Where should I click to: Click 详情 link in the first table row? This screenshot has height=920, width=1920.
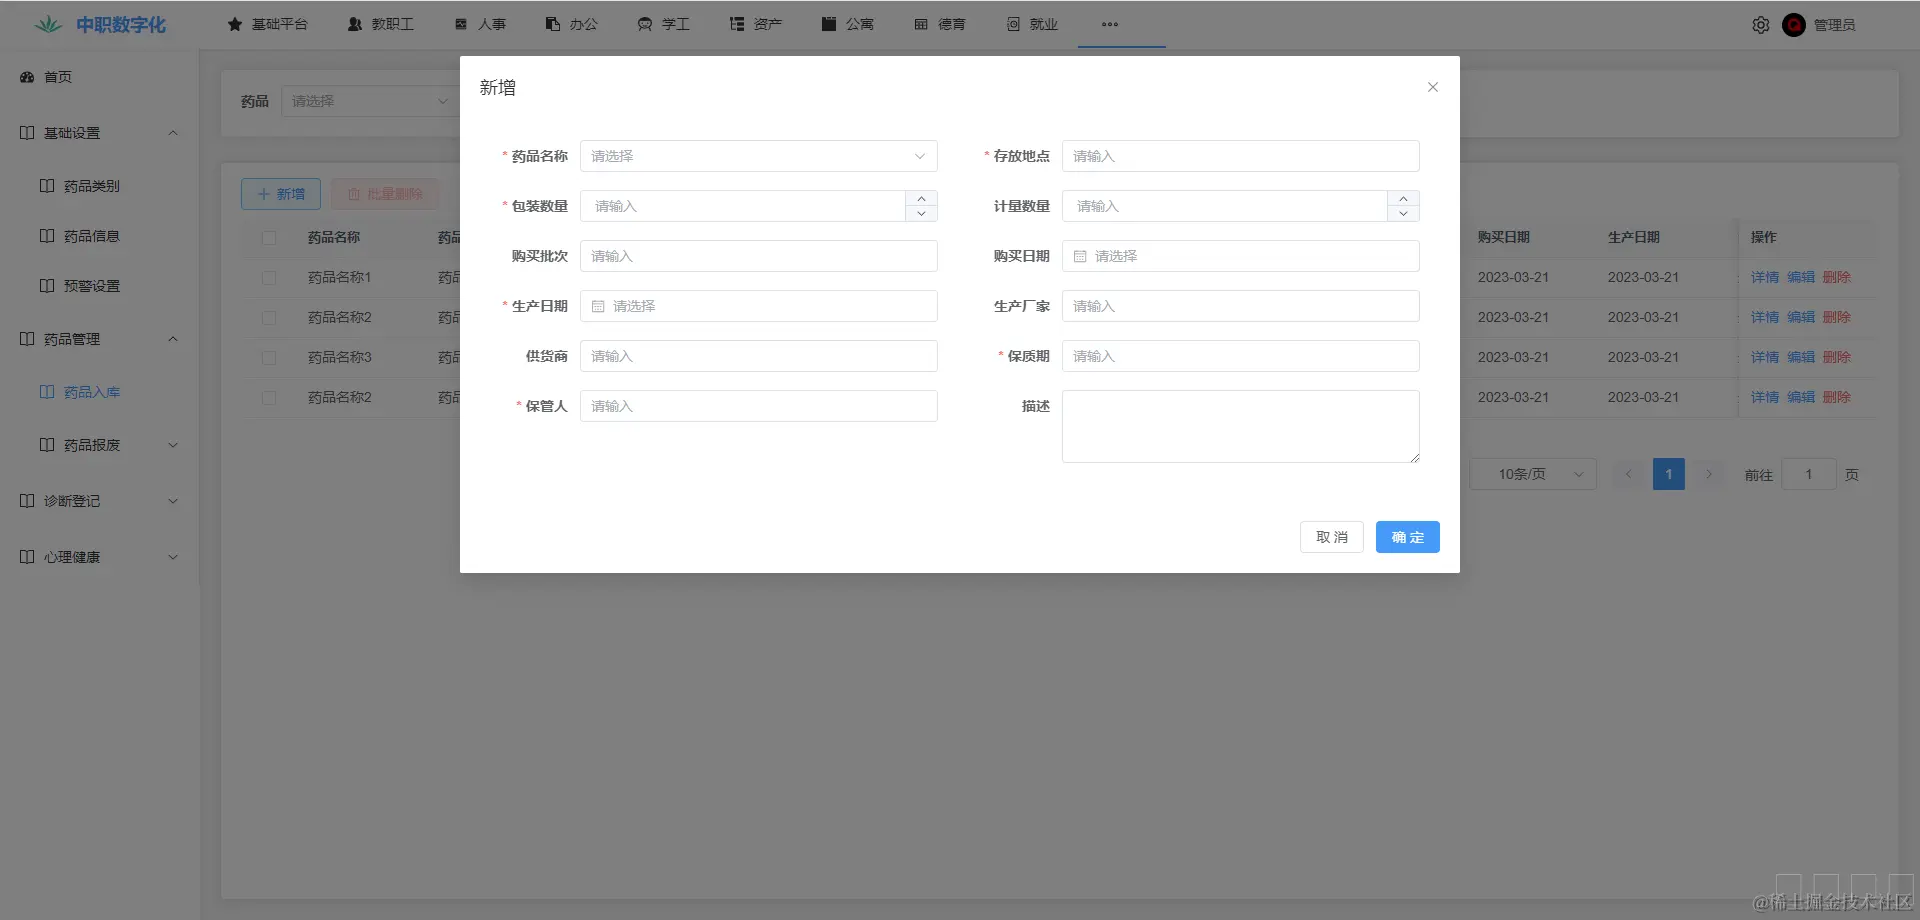[1765, 278]
